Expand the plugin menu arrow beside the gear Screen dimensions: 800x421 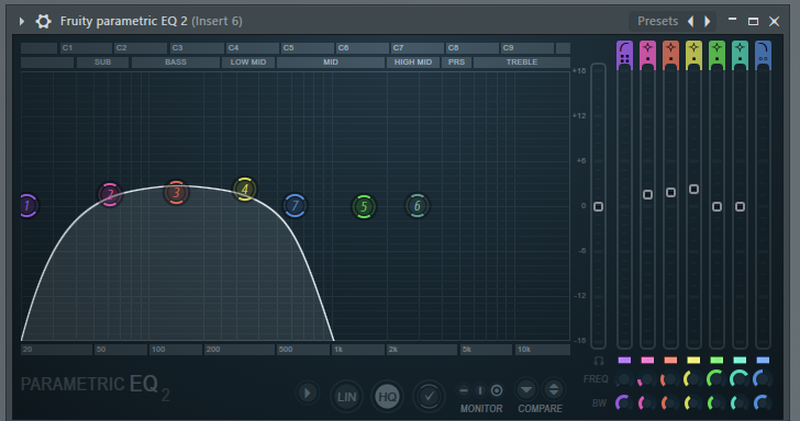point(21,21)
